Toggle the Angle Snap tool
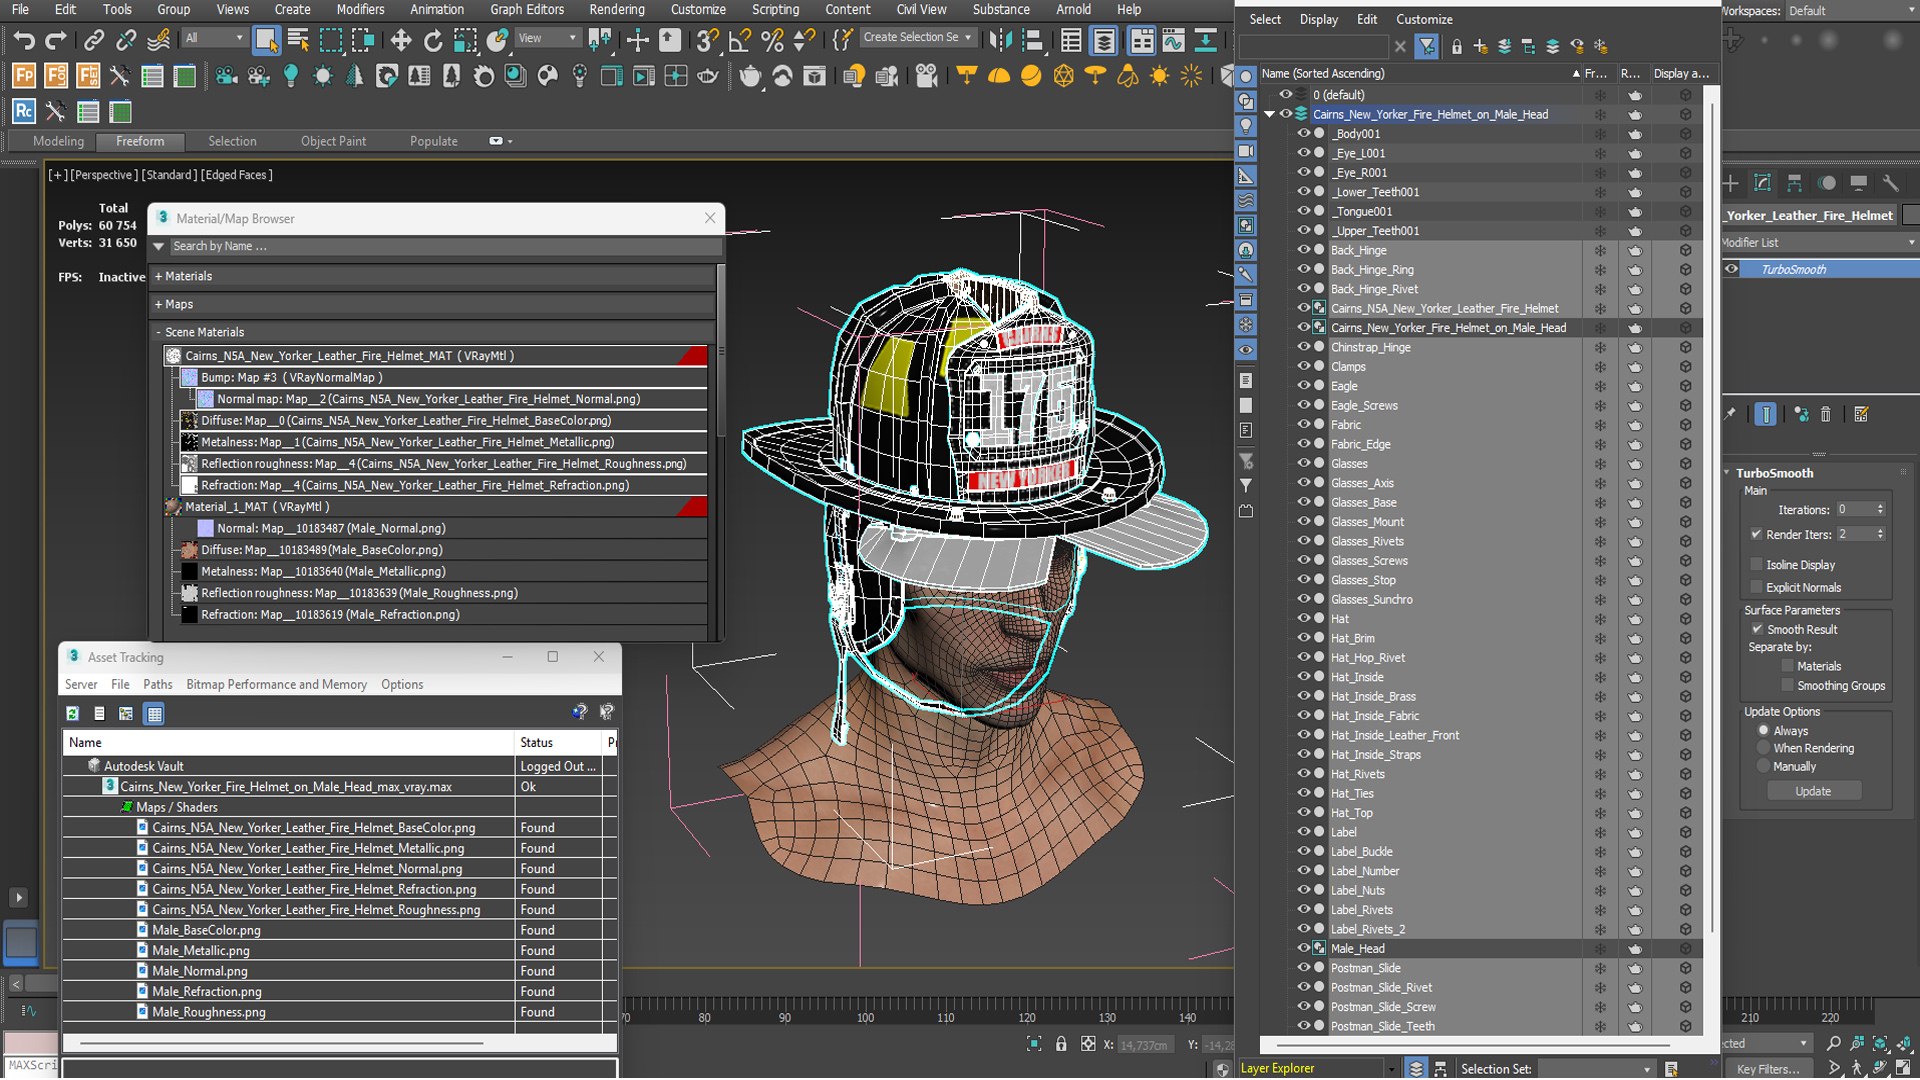The height and width of the screenshot is (1080, 1920). tap(740, 40)
